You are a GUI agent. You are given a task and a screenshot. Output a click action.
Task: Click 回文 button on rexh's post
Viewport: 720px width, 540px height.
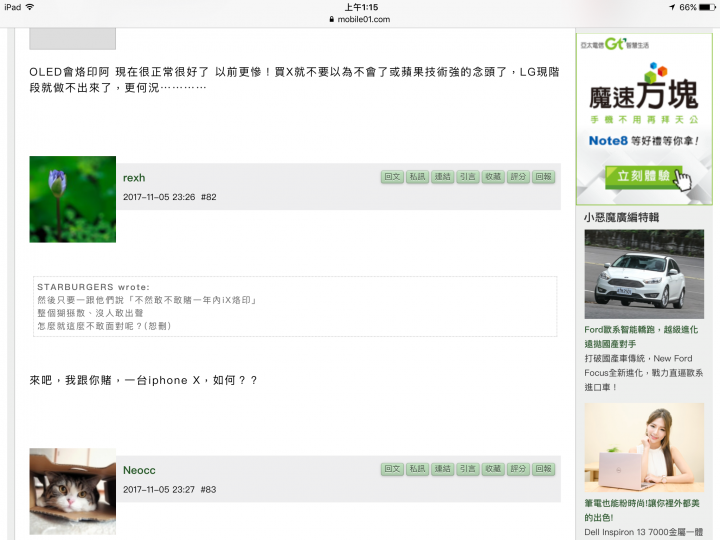tap(392, 177)
